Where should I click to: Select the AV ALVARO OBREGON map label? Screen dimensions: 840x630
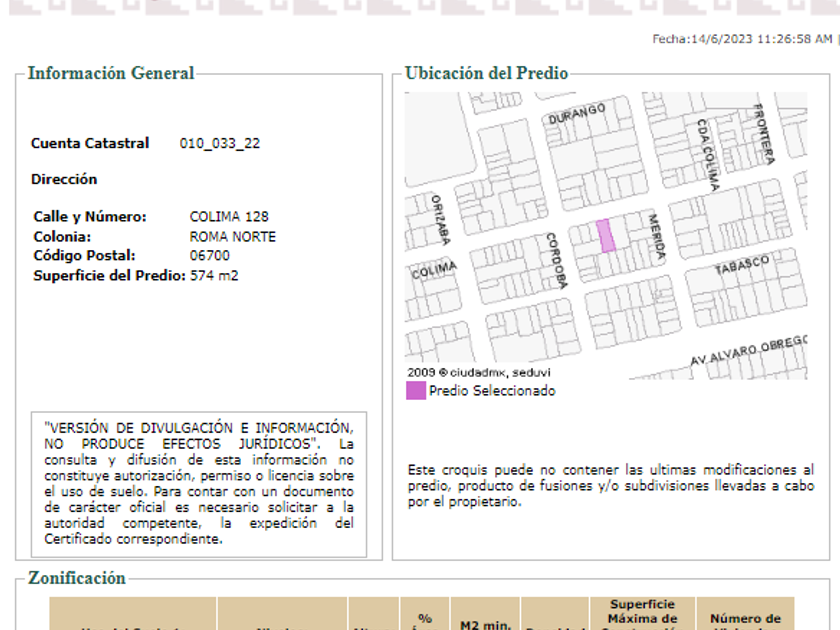pos(748,350)
